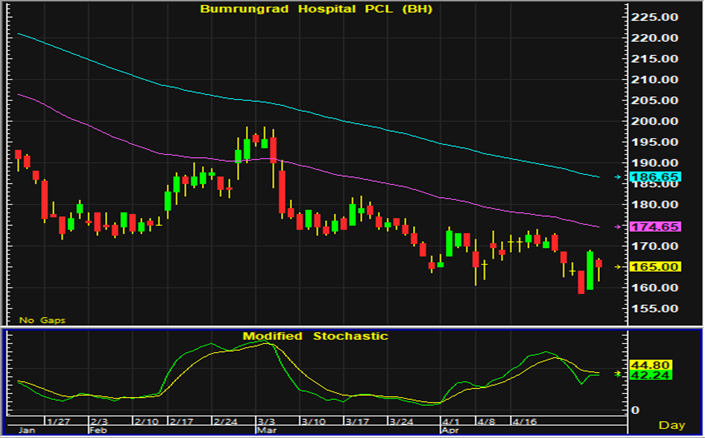
Task: Click the Apr month label
Action: [448, 430]
